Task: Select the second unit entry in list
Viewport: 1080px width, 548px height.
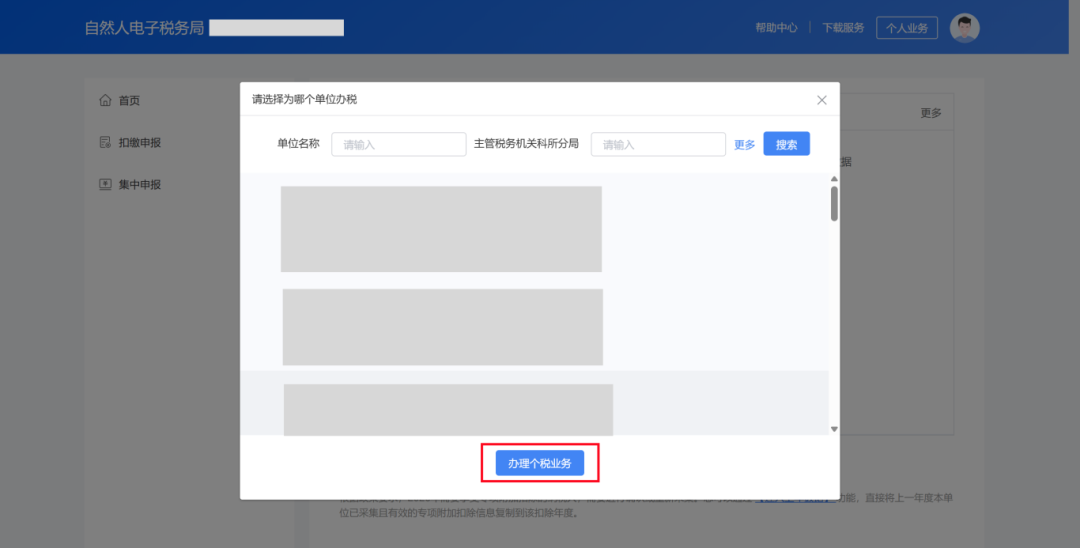Action: 442,327
